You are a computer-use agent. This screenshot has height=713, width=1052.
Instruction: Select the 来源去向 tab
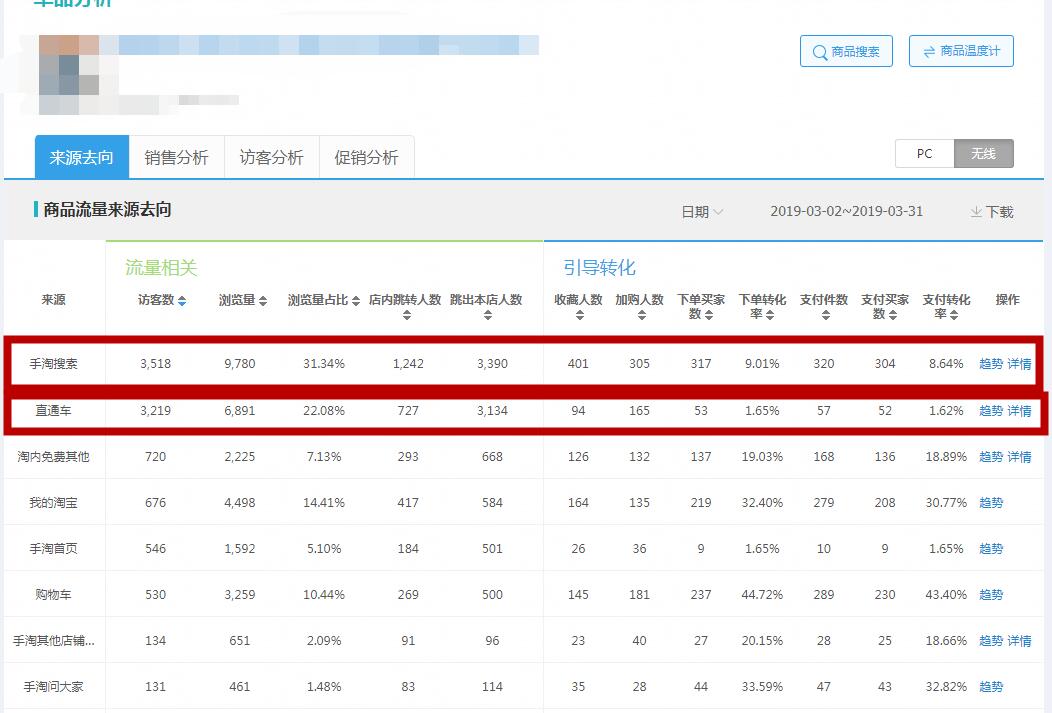click(x=82, y=157)
